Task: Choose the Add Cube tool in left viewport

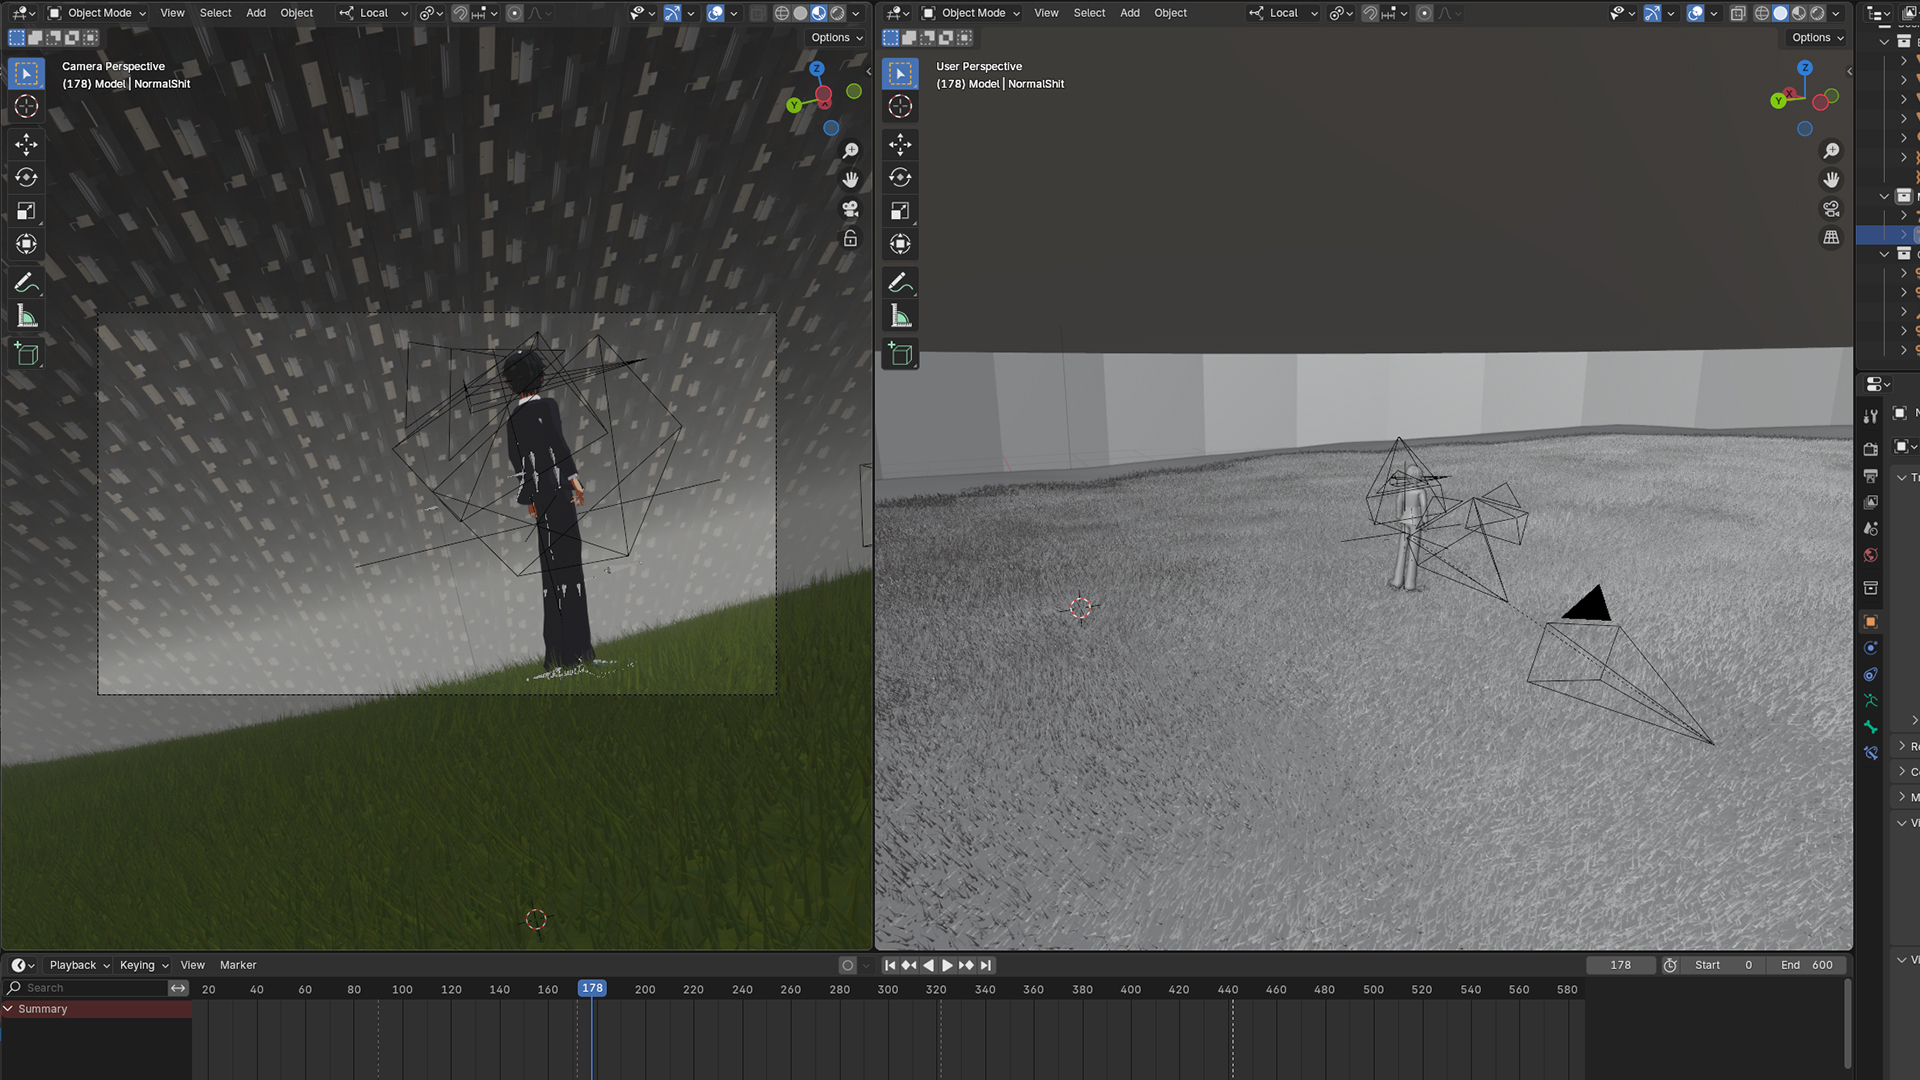Action: pos(26,354)
